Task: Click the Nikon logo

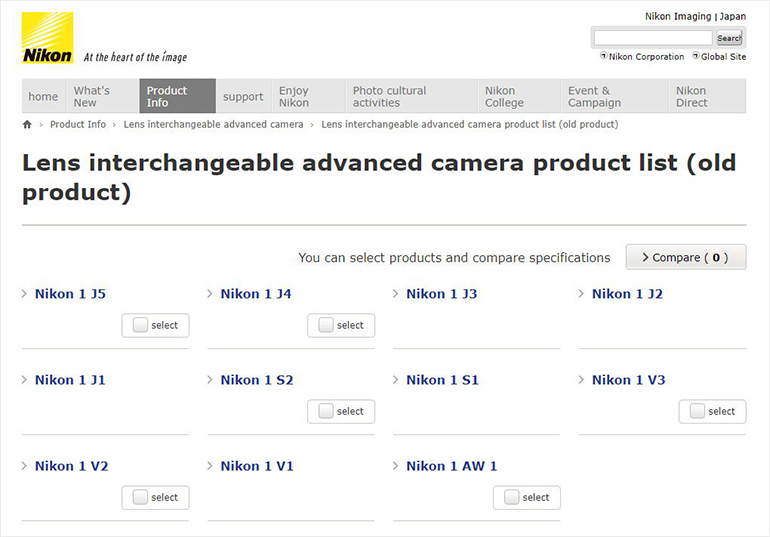Action: [47, 38]
